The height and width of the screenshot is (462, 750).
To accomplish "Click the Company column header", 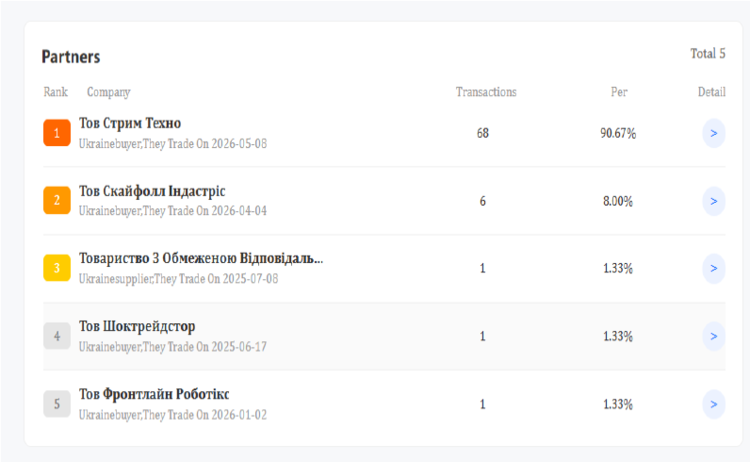I will [x=109, y=92].
